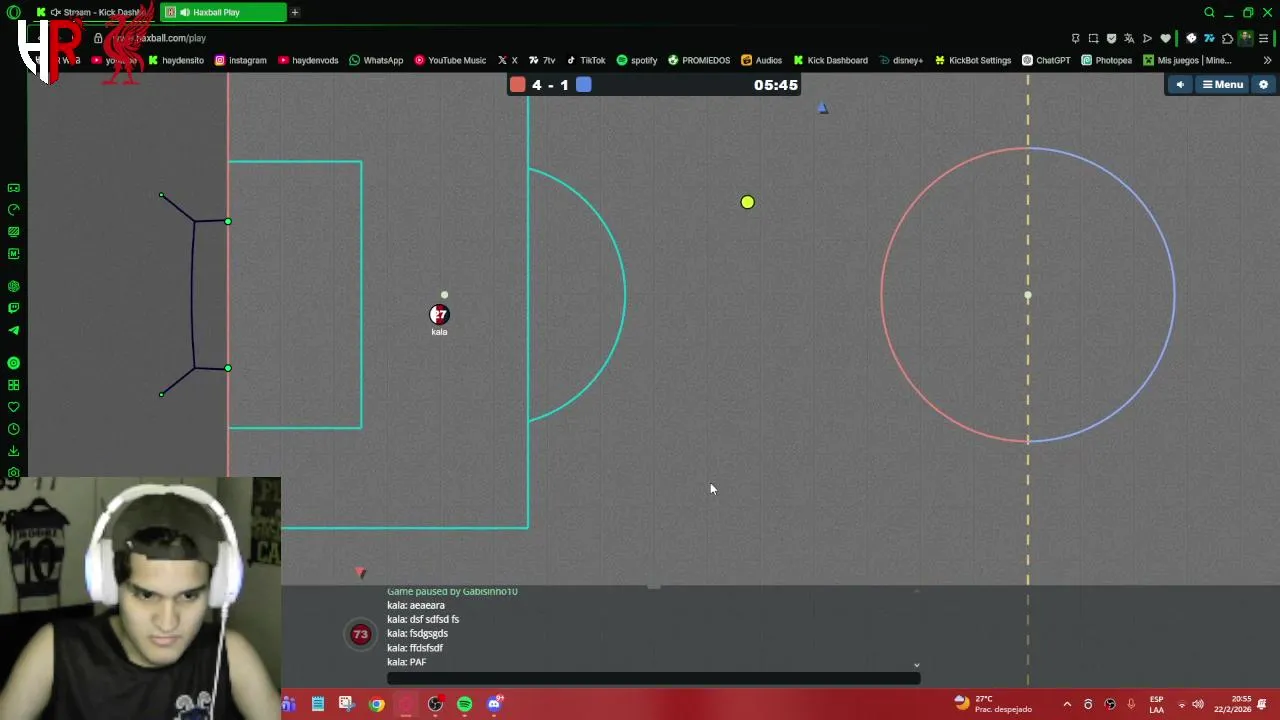Open Discord from the taskbar
Image resolution: width=1280 pixels, height=720 pixels.
494,704
